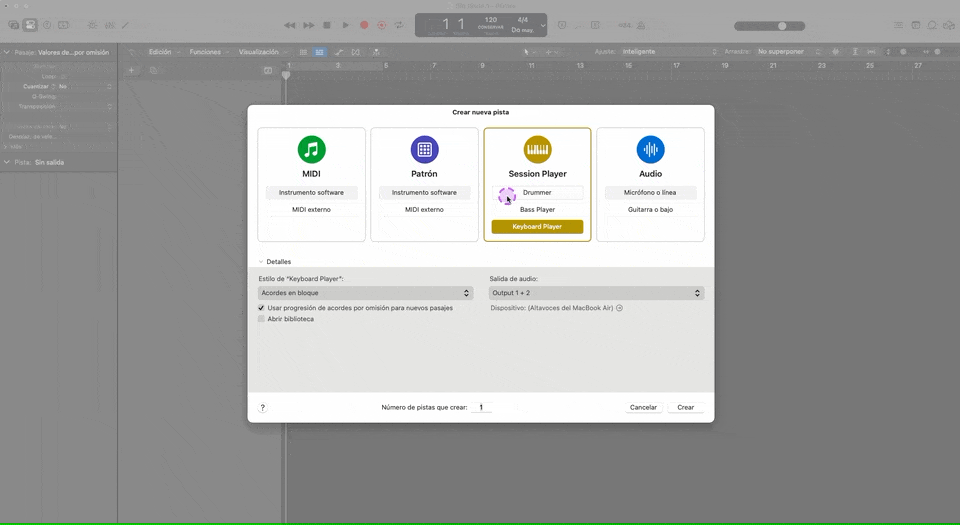
Task: Click the playhead marker at bar 1
Action: tap(286, 75)
